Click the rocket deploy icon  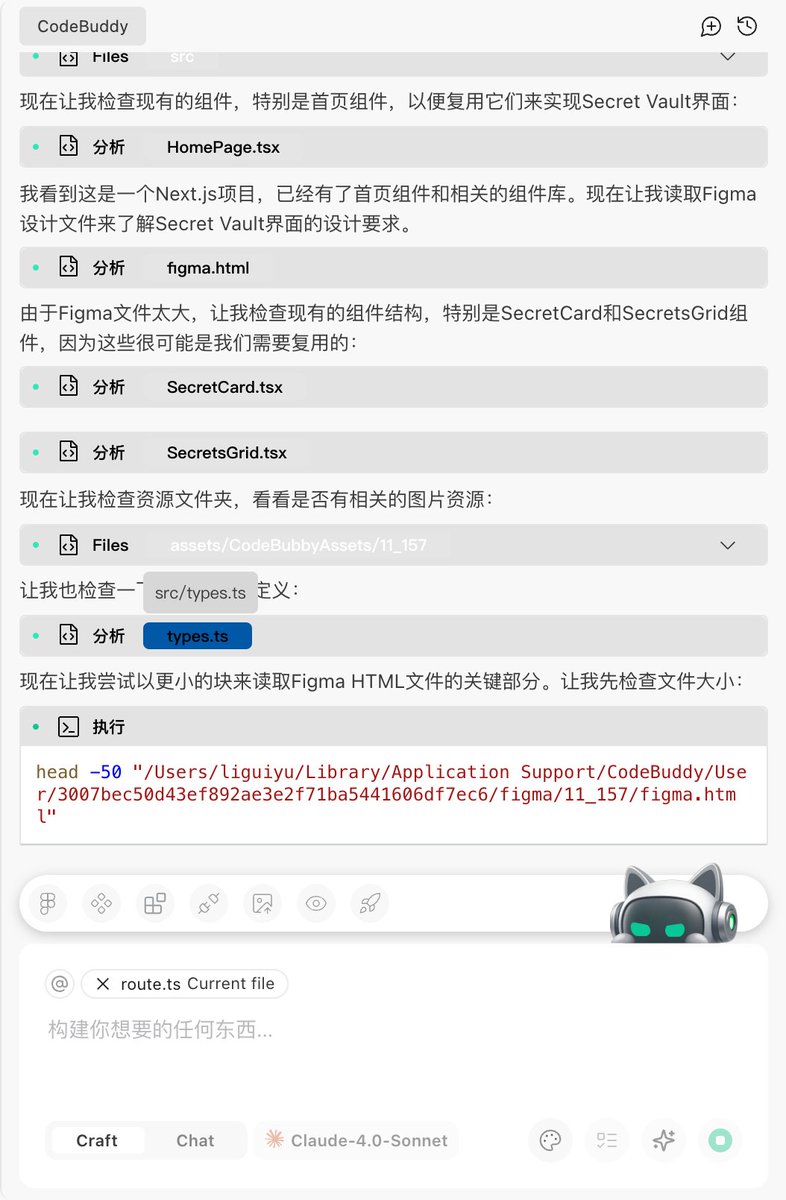click(x=370, y=904)
